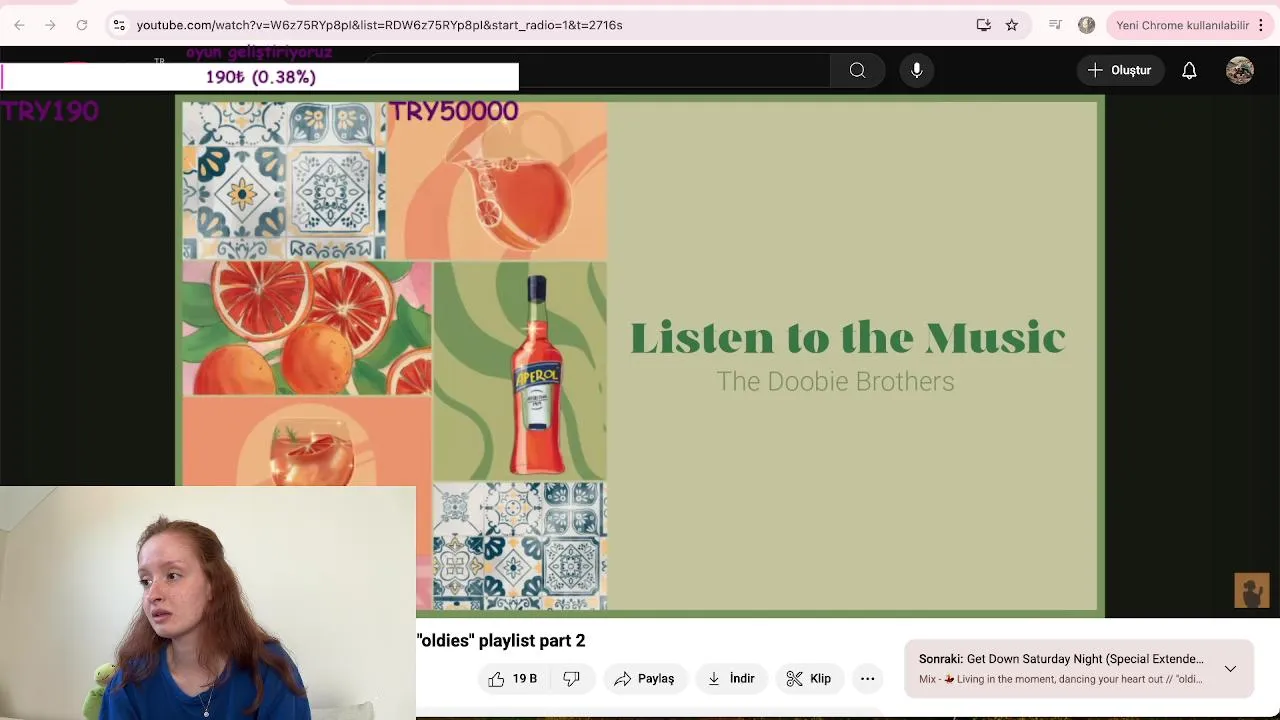Reload the page with the refresh icon

(82, 25)
